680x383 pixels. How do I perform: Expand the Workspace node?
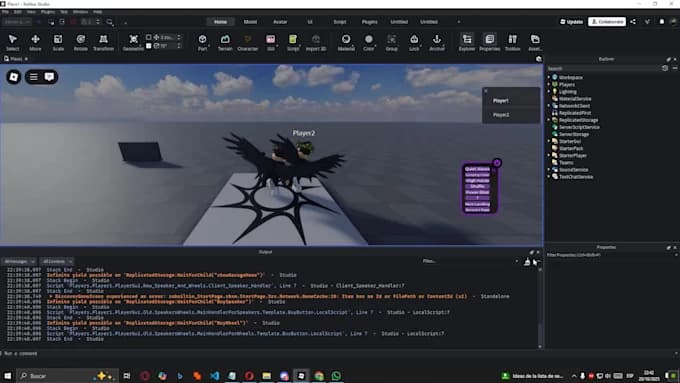coord(549,77)
